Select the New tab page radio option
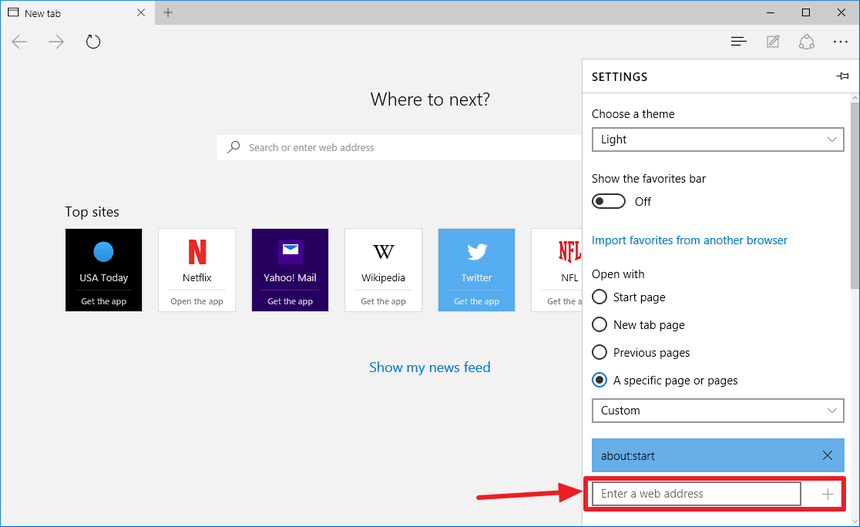 [x=599, y=325]
